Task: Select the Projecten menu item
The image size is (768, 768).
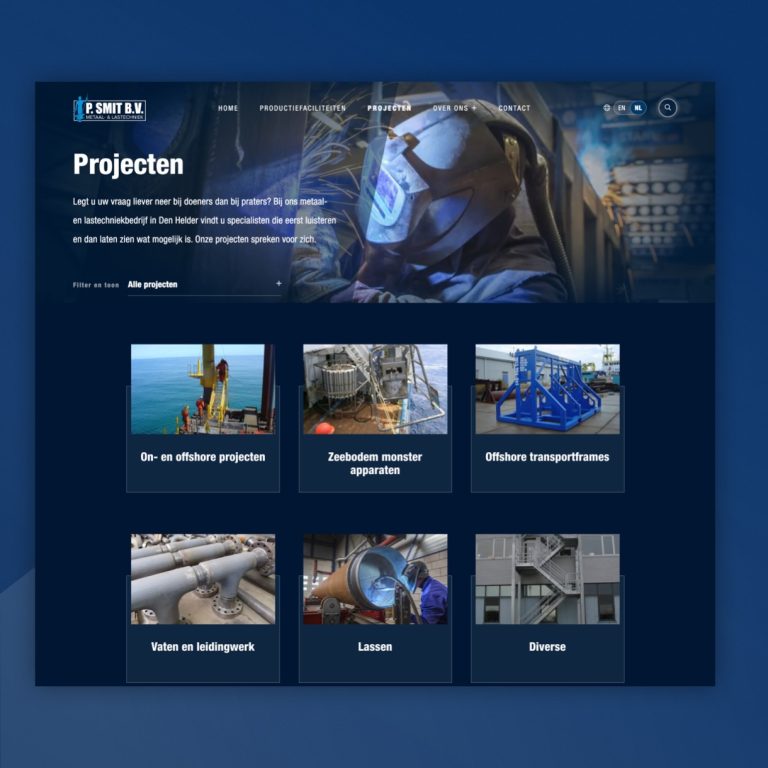Action: pyautogui.click(x=389, y=108)
